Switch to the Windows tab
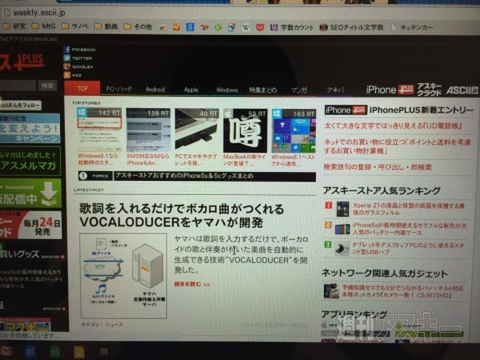Image resolution: width=480 pixels, height=360 pixels. pos(227,90)
